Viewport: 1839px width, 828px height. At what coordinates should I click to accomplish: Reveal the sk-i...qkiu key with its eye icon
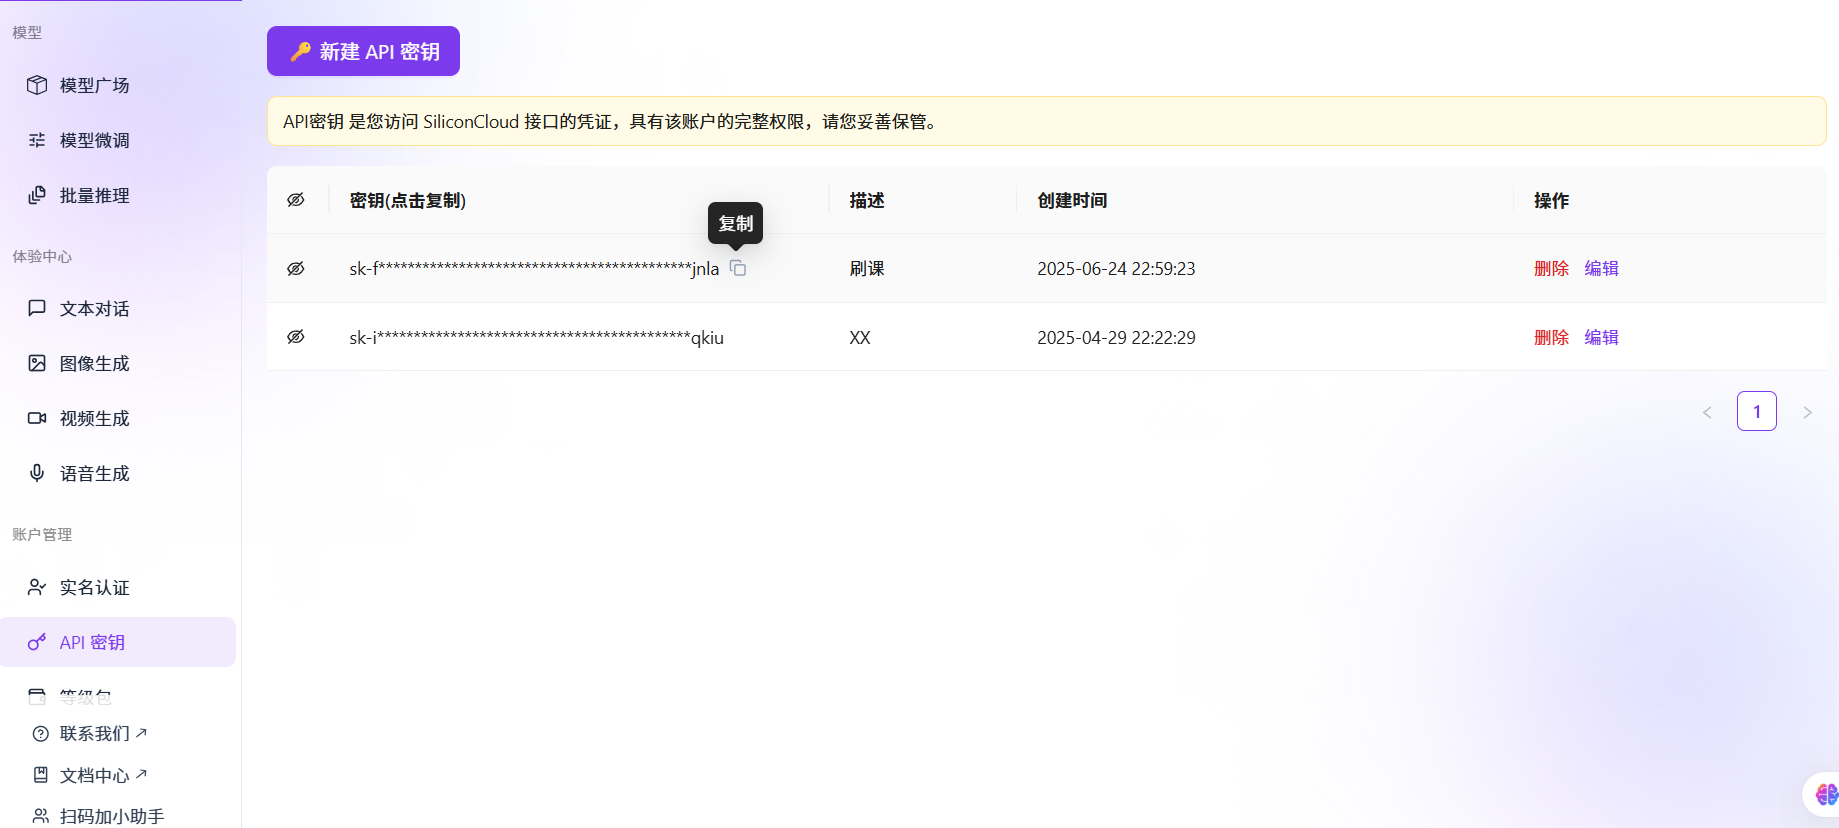296,337
